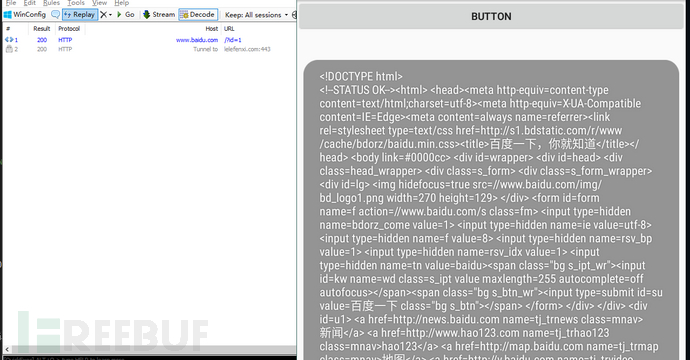Open the Rules menu
690x360 pixels.
51,3
